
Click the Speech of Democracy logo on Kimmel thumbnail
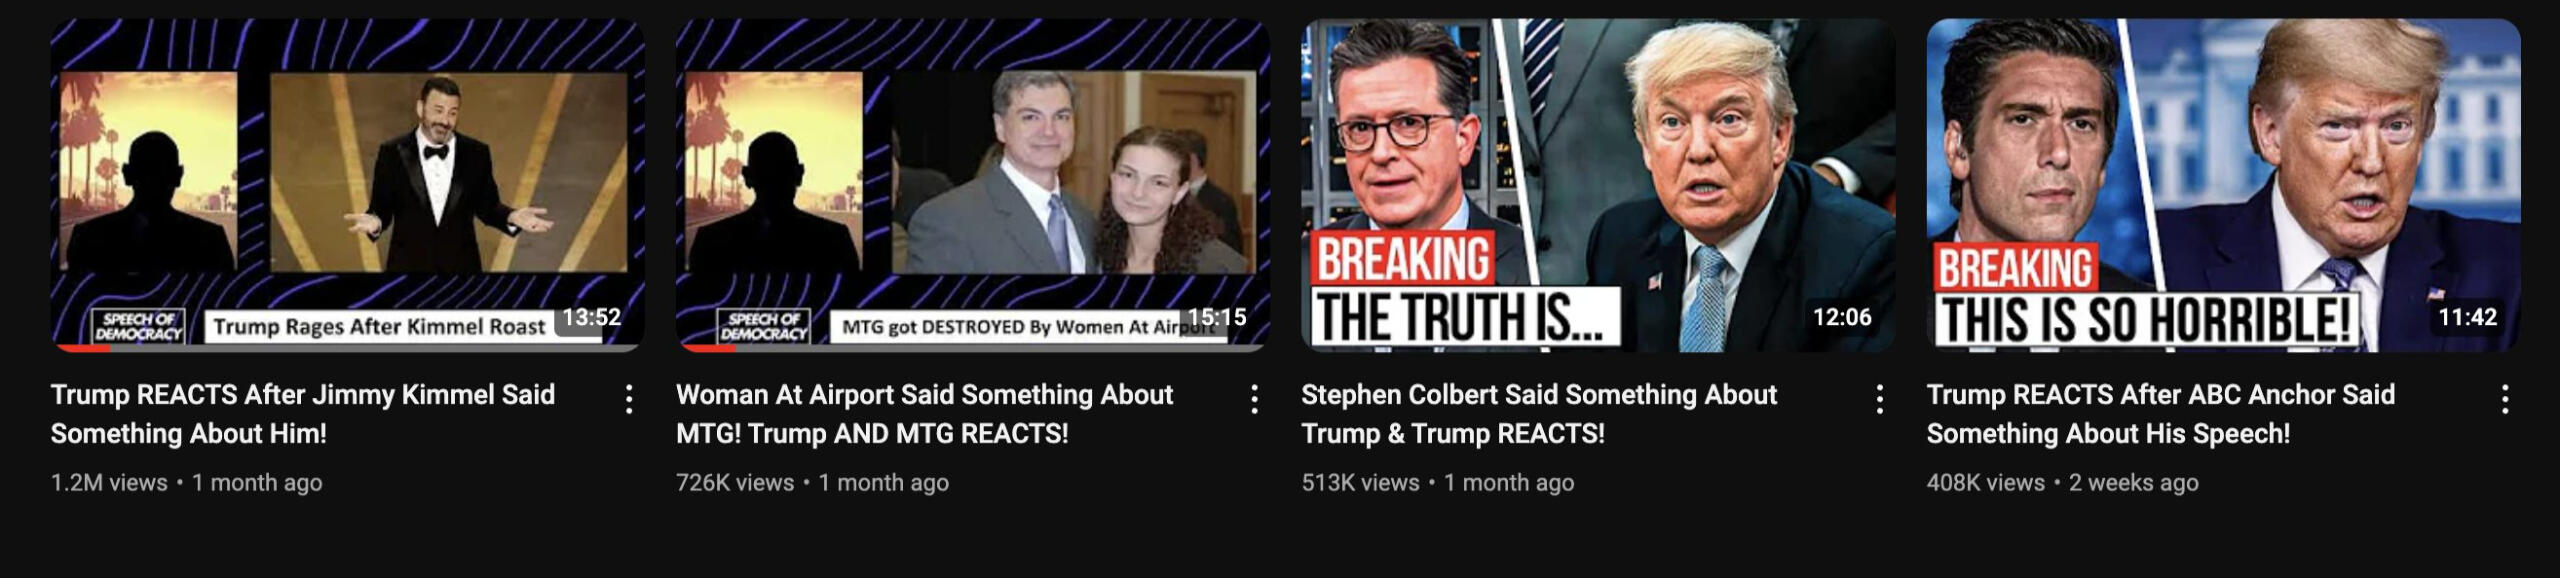point(139,326)
